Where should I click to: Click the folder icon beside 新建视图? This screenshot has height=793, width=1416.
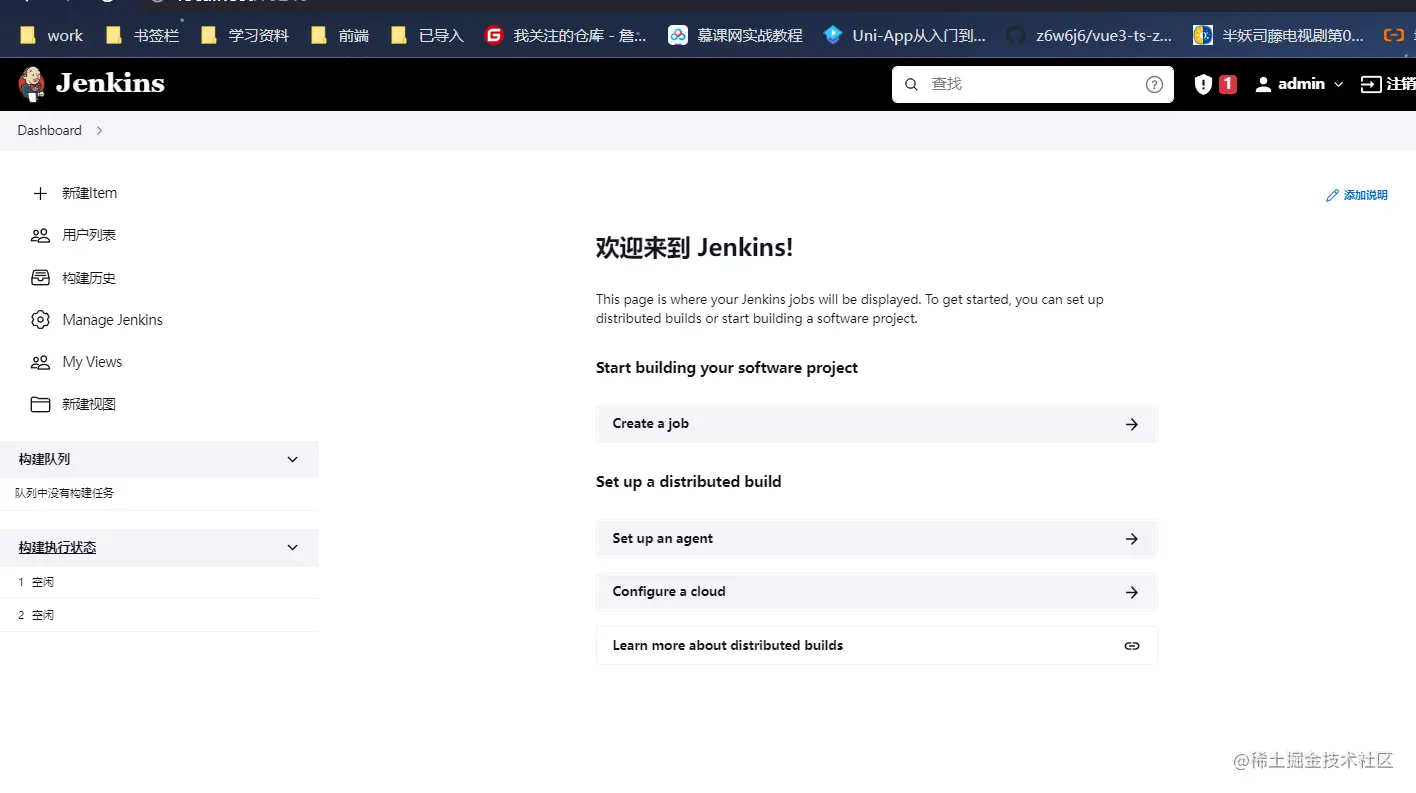point(40,404)
